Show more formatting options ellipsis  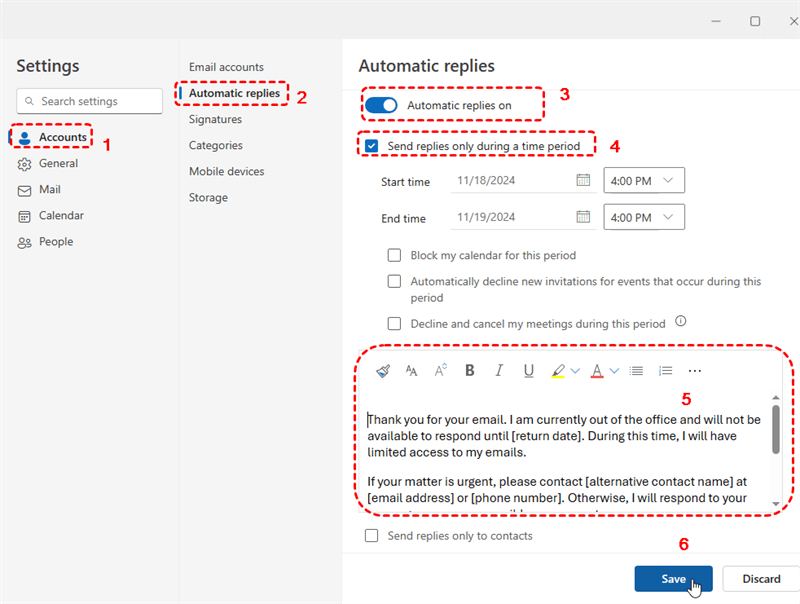tap(695, 371)
